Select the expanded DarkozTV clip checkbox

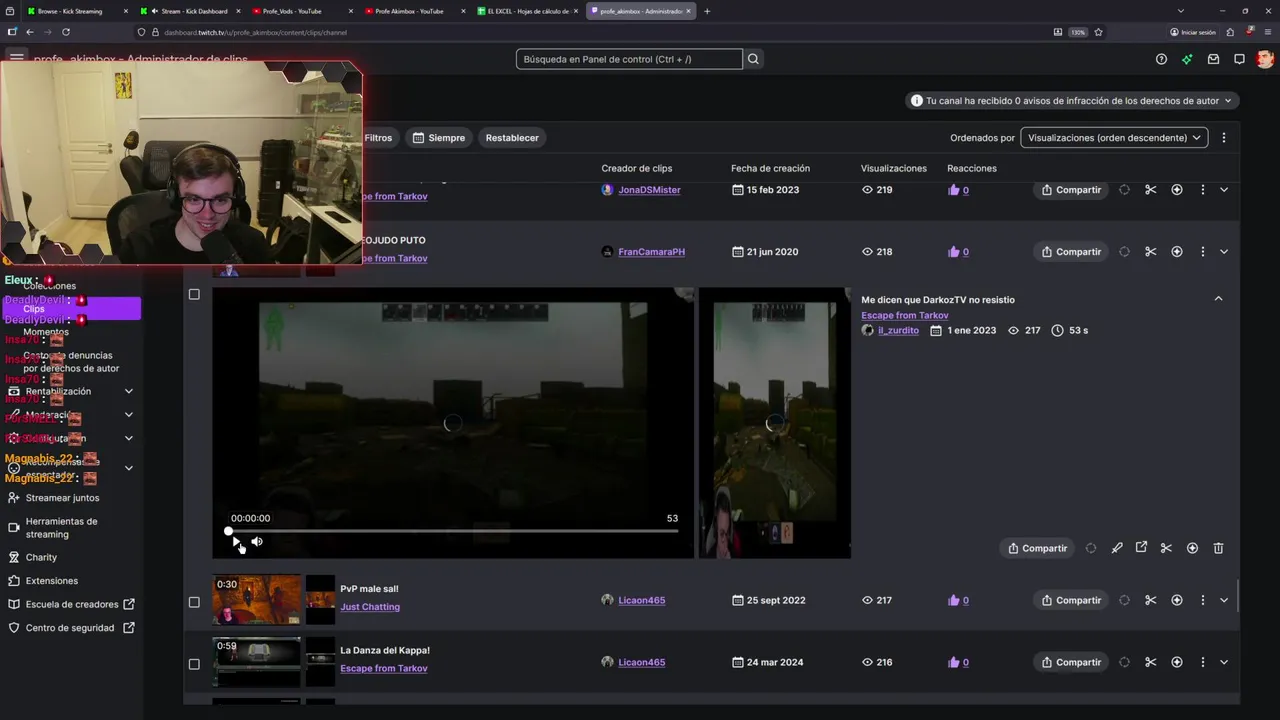194,294
